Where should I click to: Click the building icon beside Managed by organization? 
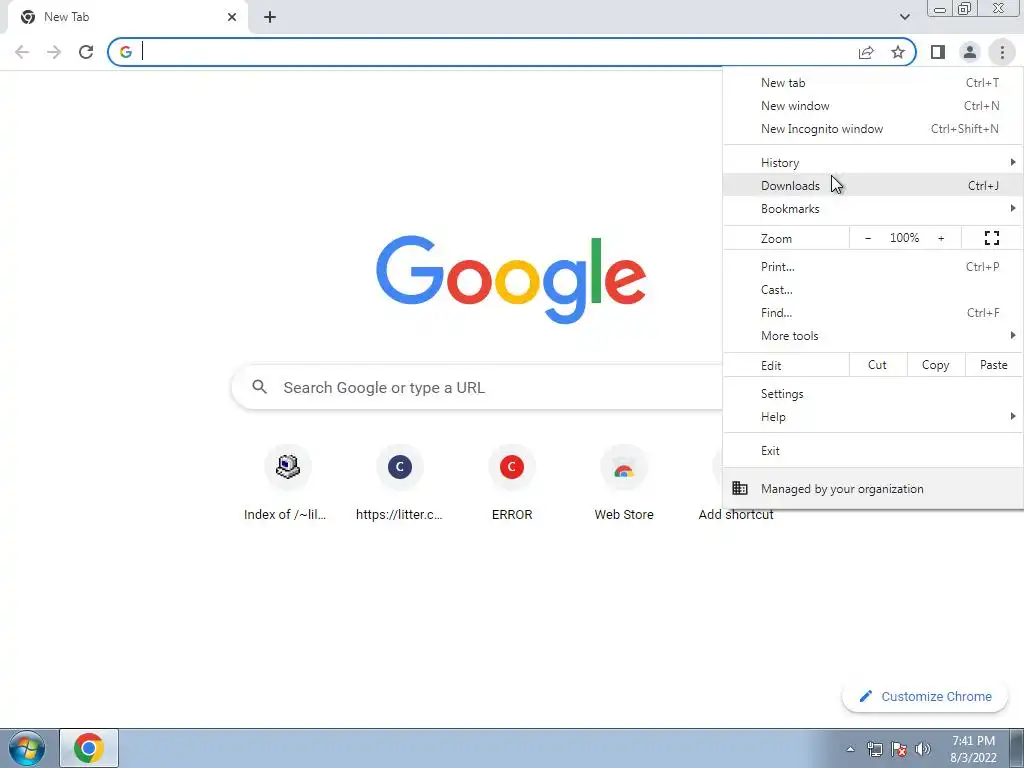point(740,488)
